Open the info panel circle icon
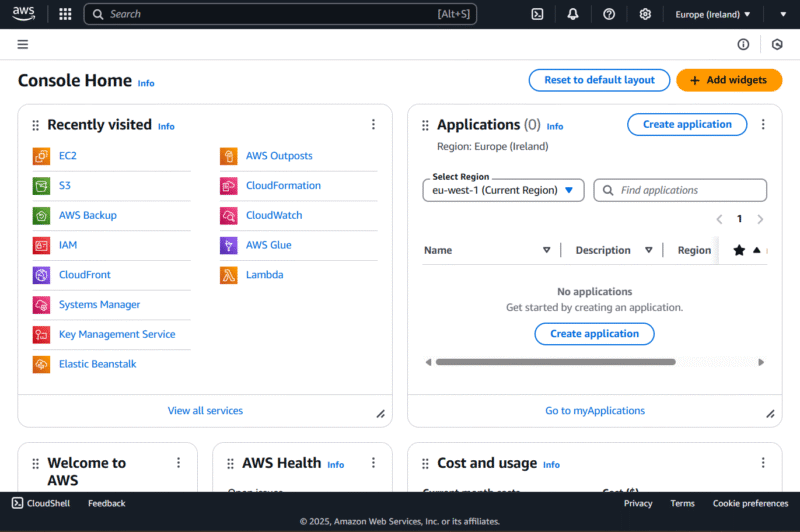 (x=743, y=44)
